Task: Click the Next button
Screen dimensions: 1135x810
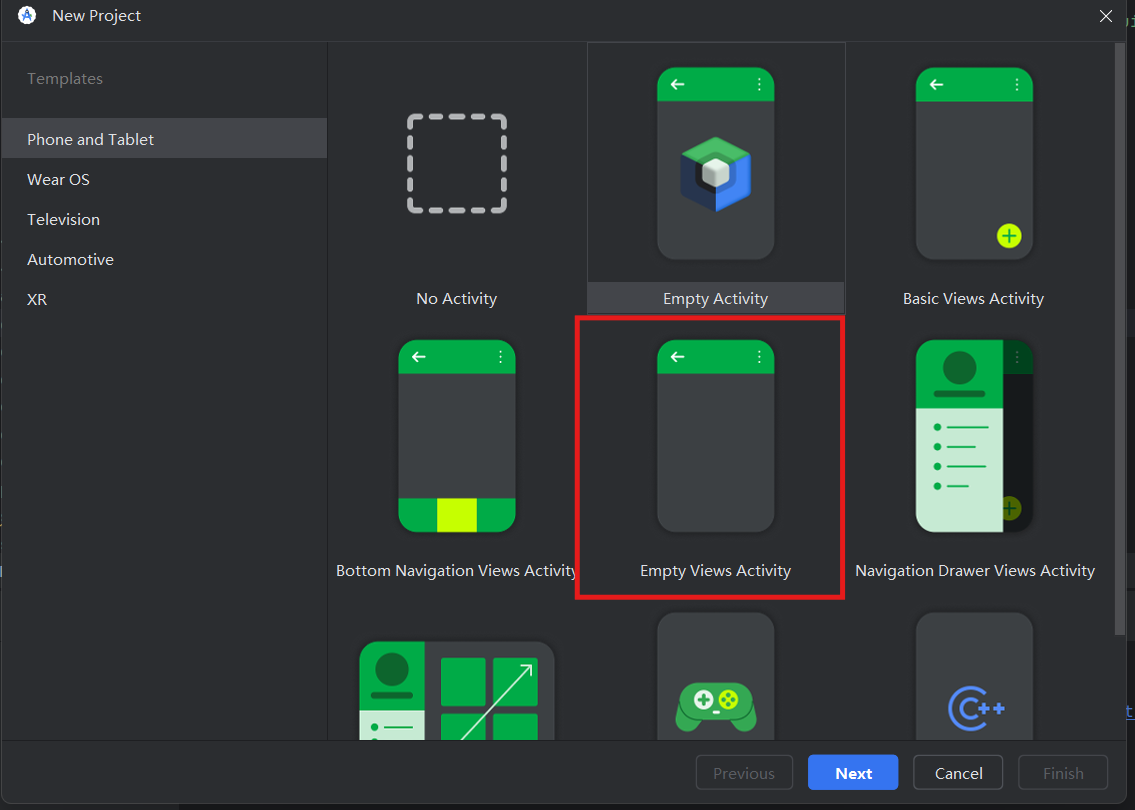Action: pyautogui.click(x=853, y=773)
